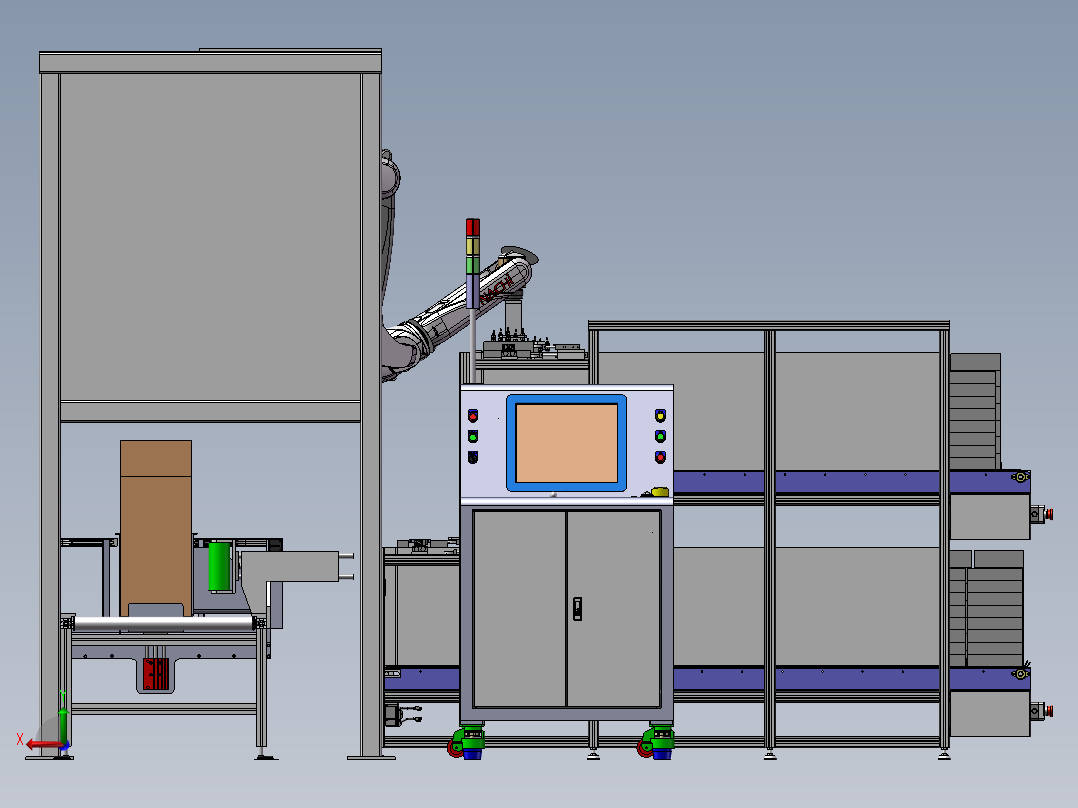1078x808 pixels.
Task: Select the yellow object on the control panel shelf
Action: pos(659,491)
